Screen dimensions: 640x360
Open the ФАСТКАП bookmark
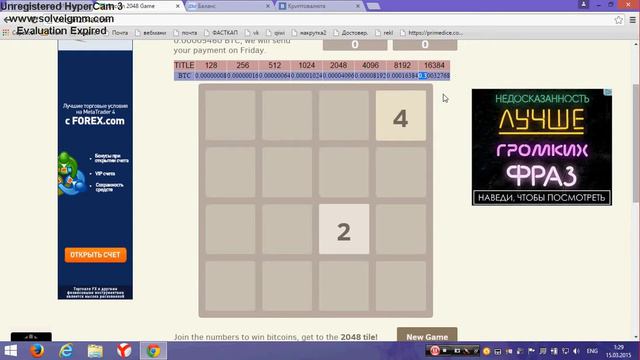220,33
